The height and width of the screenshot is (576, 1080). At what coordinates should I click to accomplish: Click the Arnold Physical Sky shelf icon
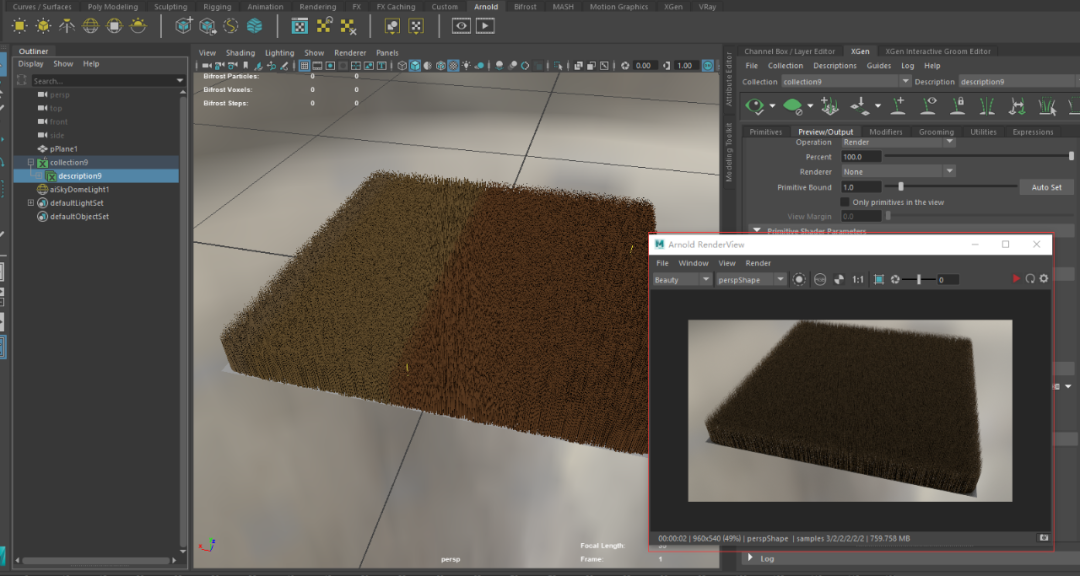pyautogui.click(x=139, y=26)
